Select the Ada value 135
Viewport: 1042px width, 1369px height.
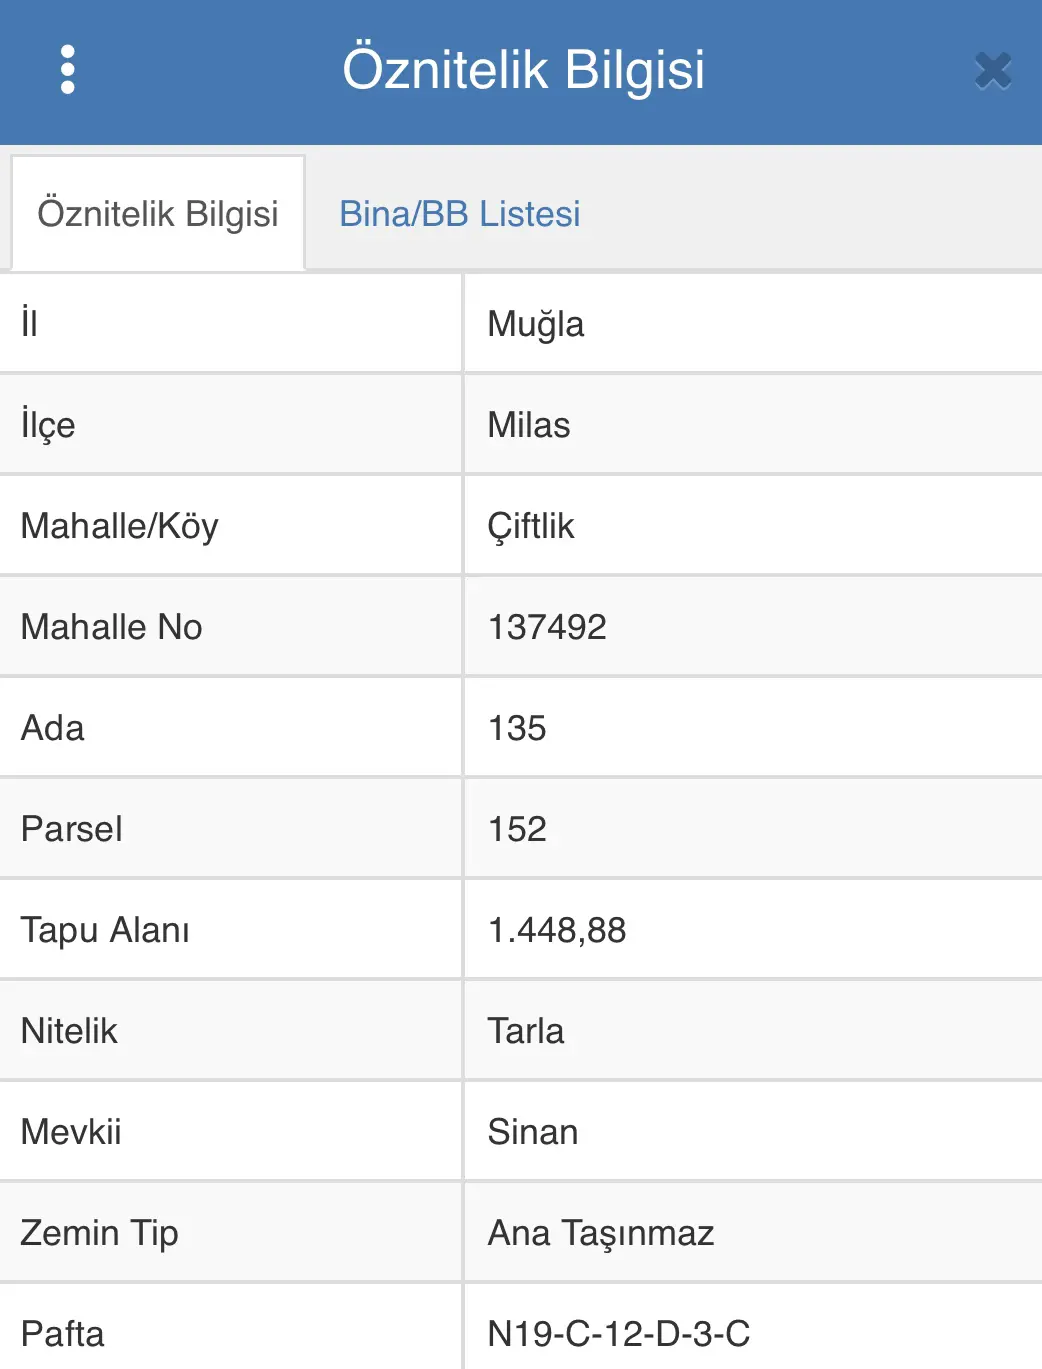[517, 728]
